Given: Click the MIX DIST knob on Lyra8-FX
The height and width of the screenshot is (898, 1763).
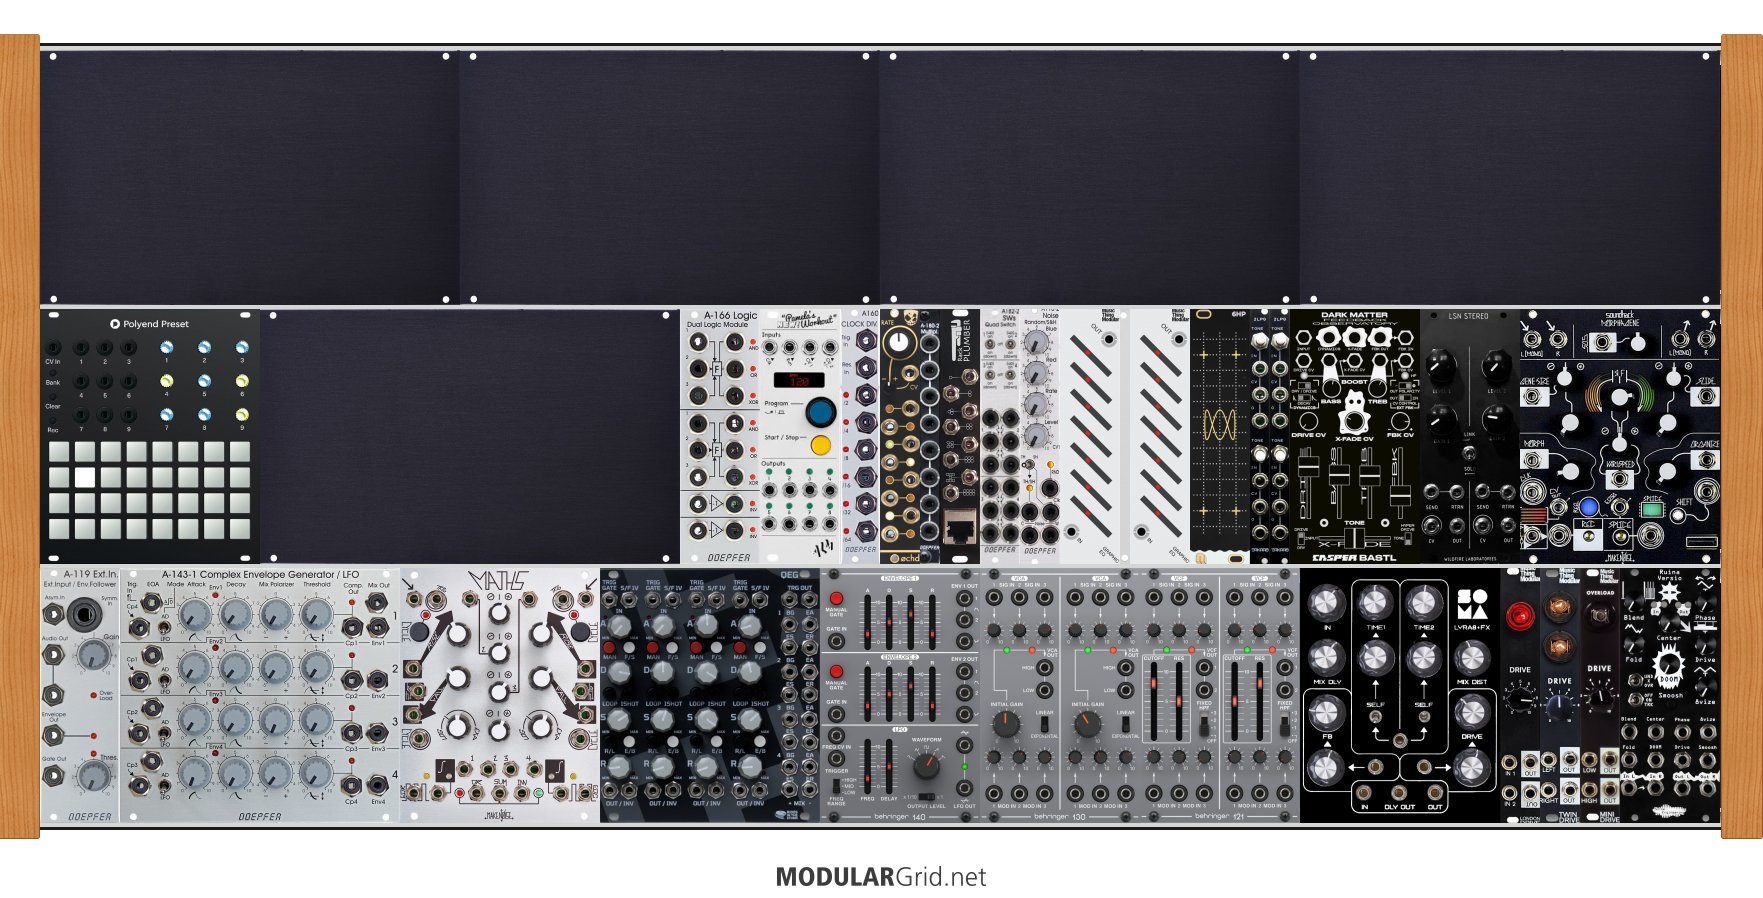Looking at the screenshot, I should point(1471,656).
